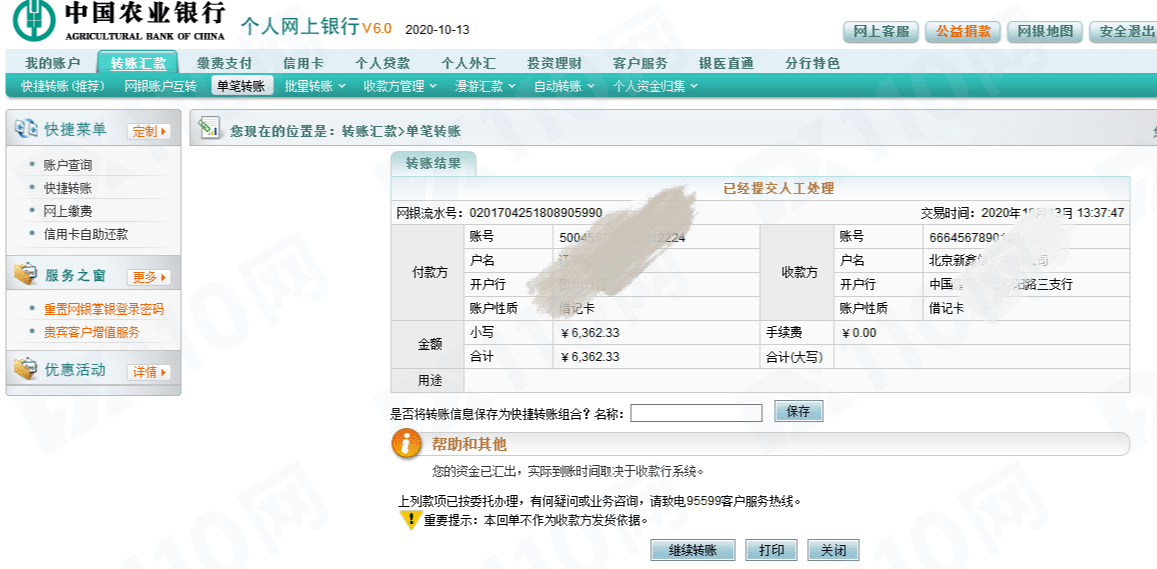This screenshot has width=1157, height=569.
Task: Click the 保存 button
Action: point(798,412)
